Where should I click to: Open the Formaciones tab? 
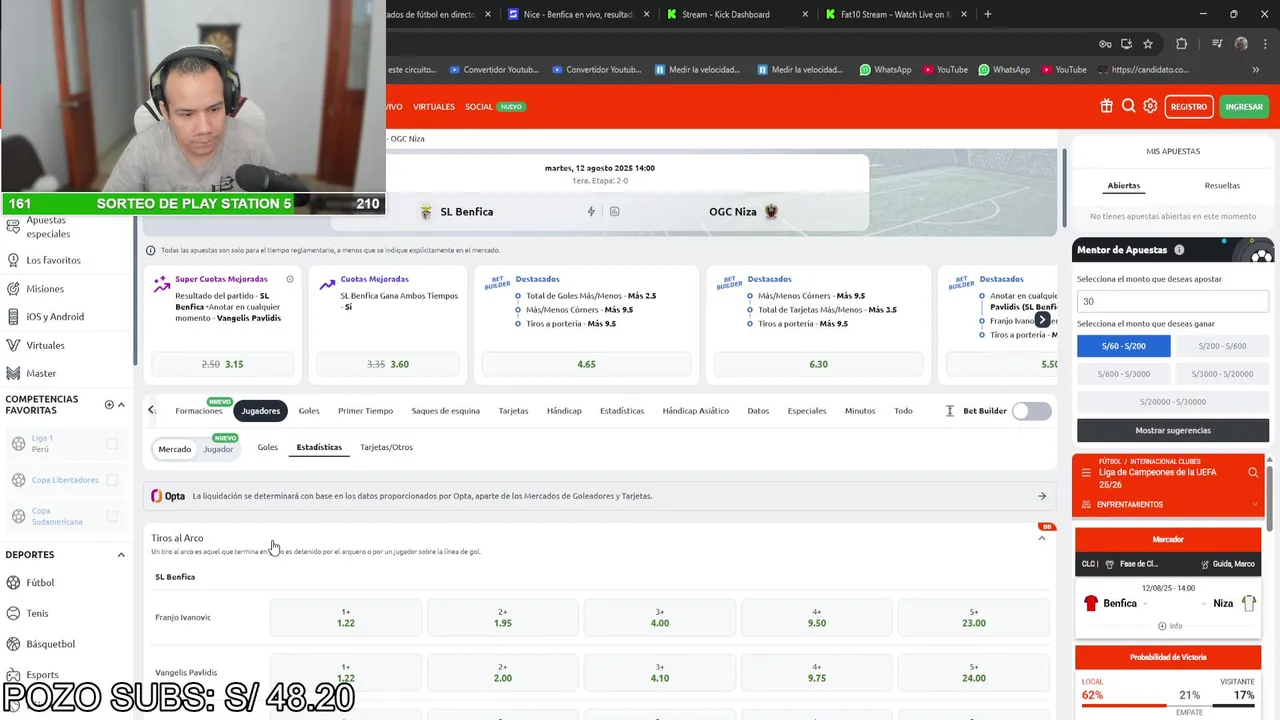(x=199, y=410)
